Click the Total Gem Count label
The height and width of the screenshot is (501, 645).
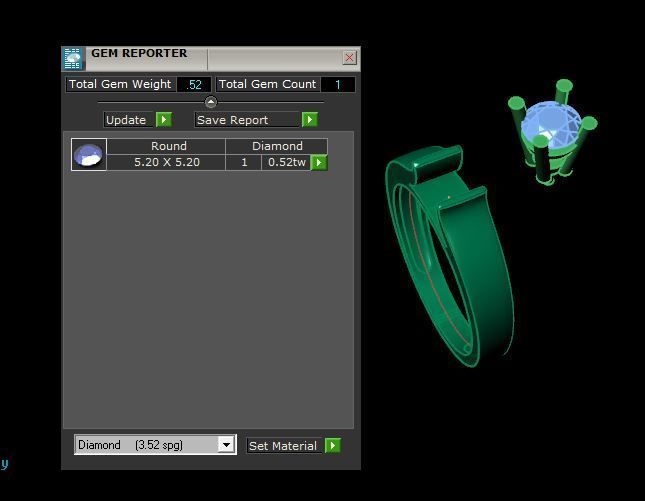coord(268,84)
